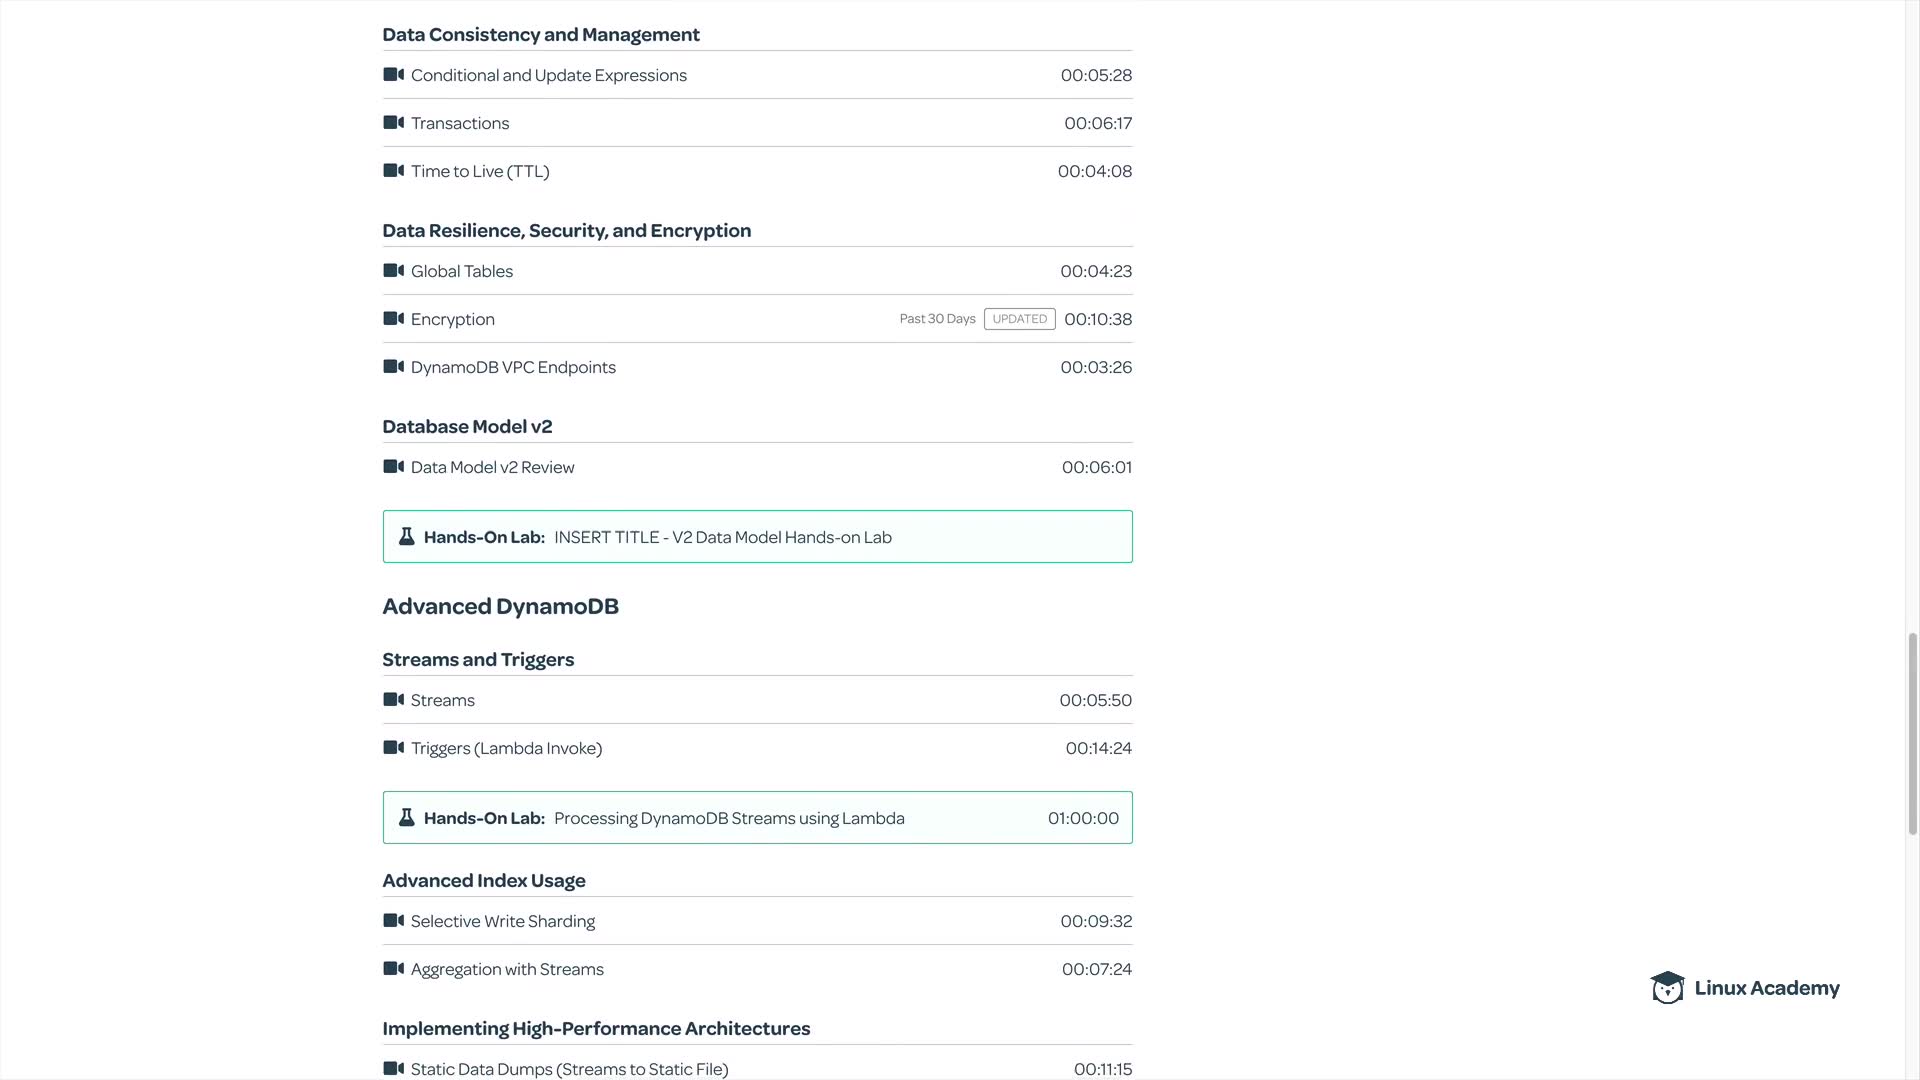1920x1080 pixels.
Task: Click the flask icon on Processing DynamoDB Streams lab
Action: [406, 818]
